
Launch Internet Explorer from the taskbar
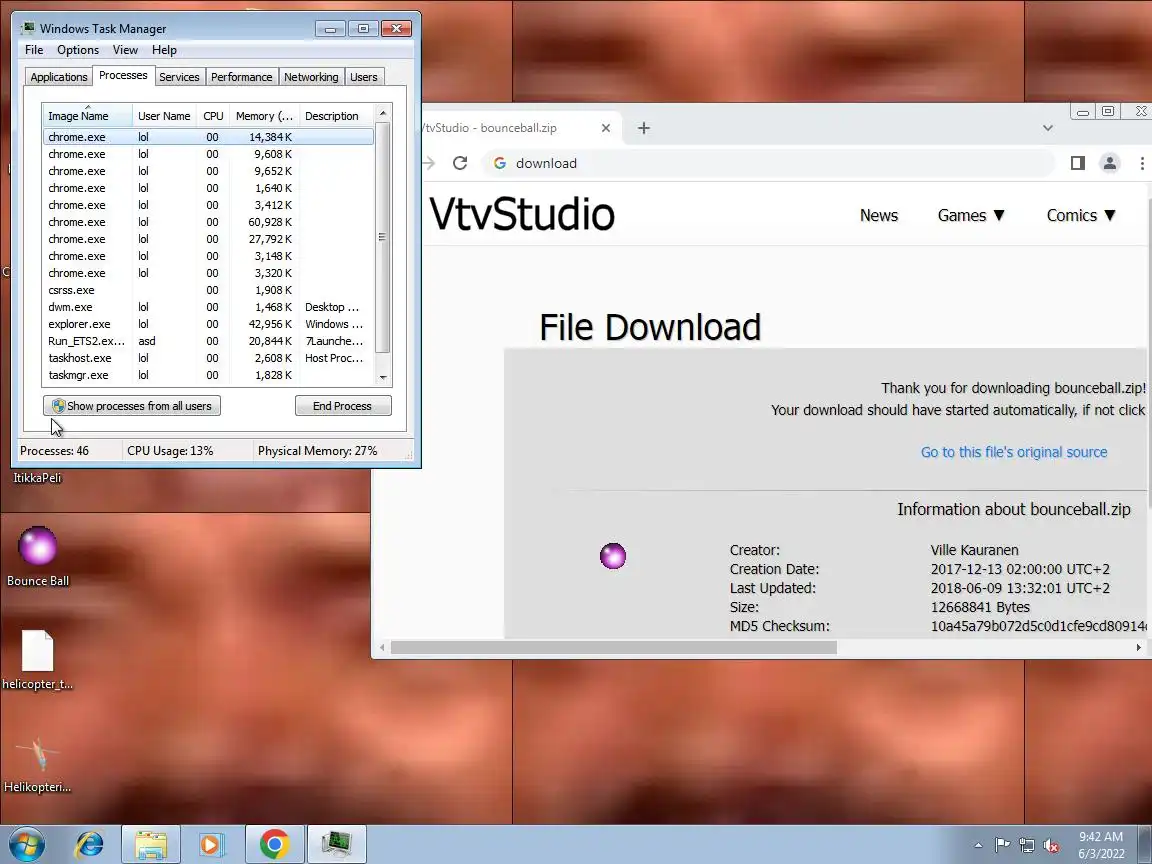click(90, 844)
